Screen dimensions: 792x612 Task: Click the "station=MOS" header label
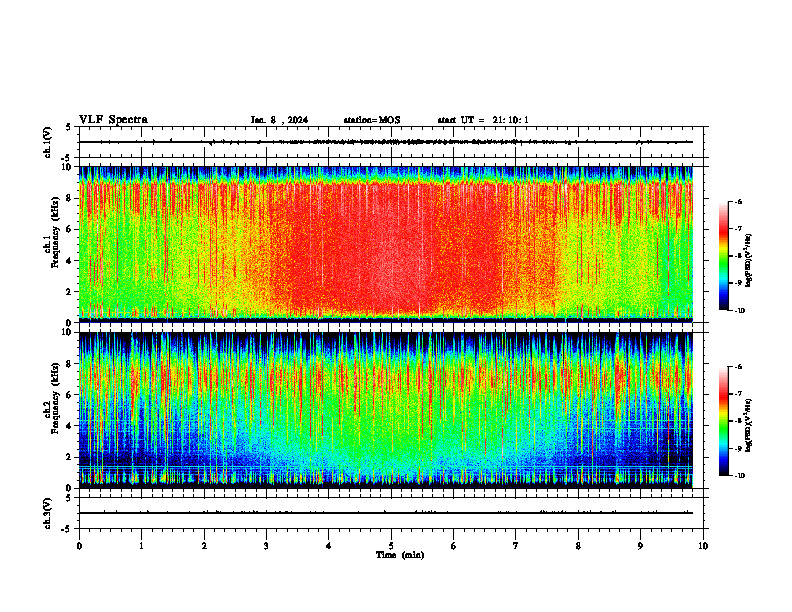(372, 120)
